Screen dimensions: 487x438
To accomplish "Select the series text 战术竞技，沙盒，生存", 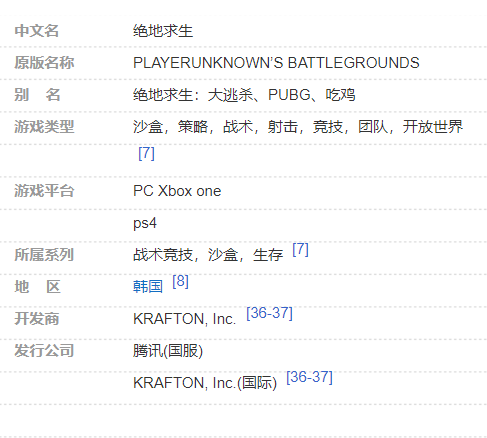I will coord(208,255).
